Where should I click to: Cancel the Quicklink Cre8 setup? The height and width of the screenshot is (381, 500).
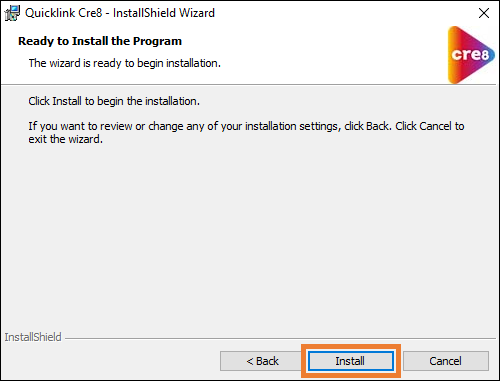pyautogui.click(x=446, y=361)
